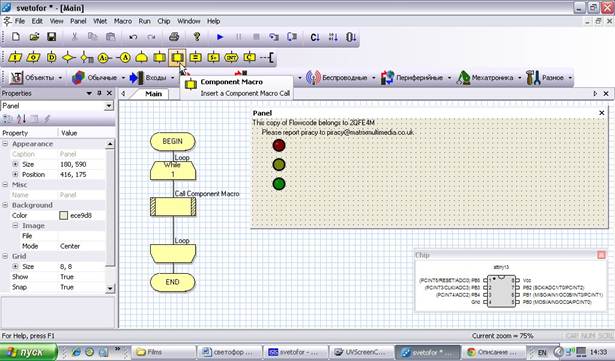
Task: Select the Component Macro icon
Action: (x=177, y=57)
